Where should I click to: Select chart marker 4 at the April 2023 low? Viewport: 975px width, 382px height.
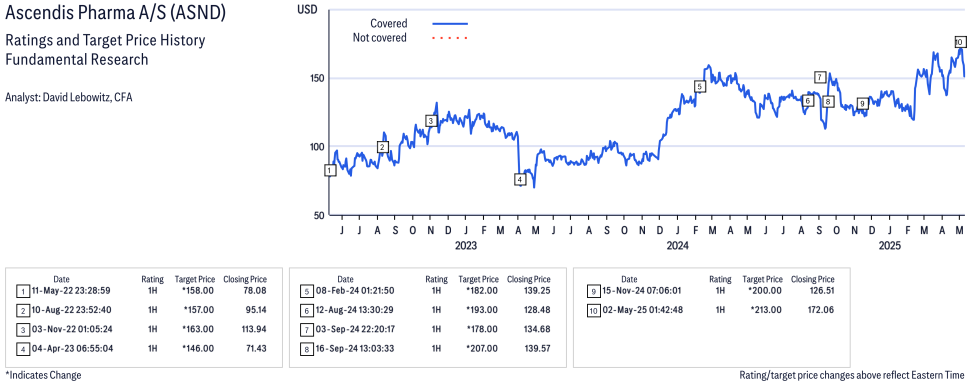click(x=520, y=179)
